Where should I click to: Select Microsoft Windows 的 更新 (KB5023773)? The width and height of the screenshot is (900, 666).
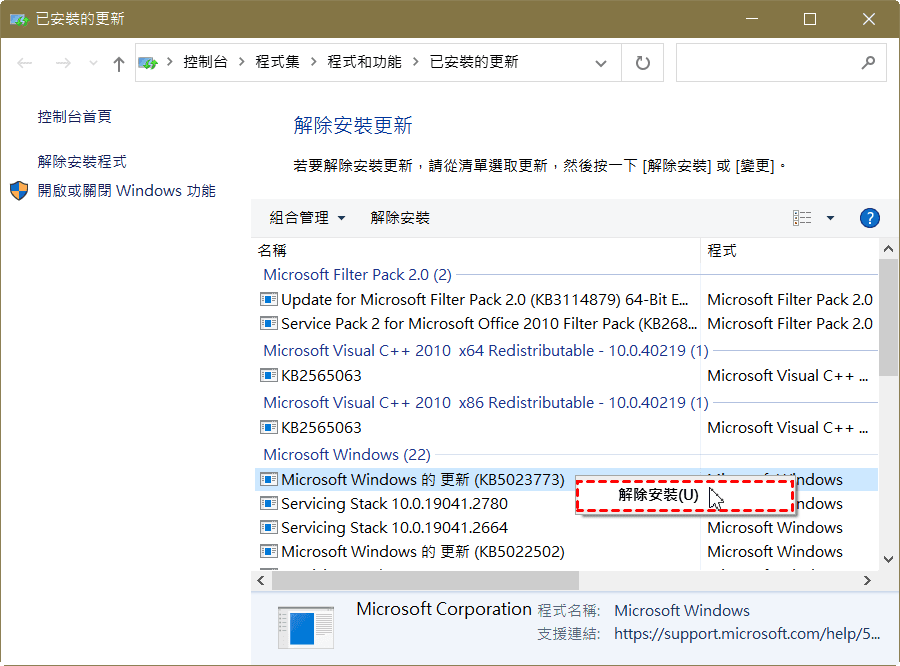[x=423, y=479]
